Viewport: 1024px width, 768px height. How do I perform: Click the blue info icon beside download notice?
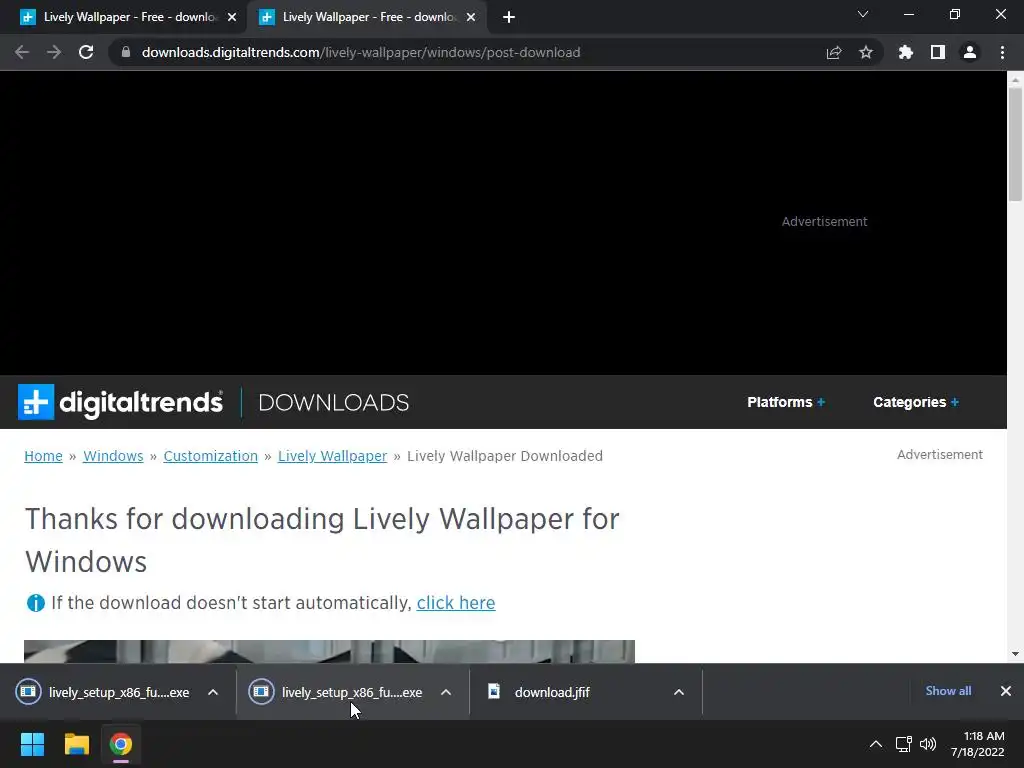point(35,603)
